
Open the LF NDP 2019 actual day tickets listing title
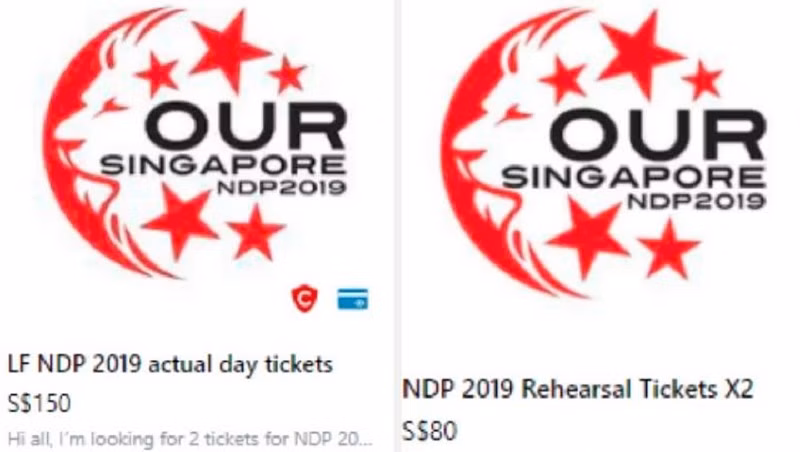click(170, 365)
